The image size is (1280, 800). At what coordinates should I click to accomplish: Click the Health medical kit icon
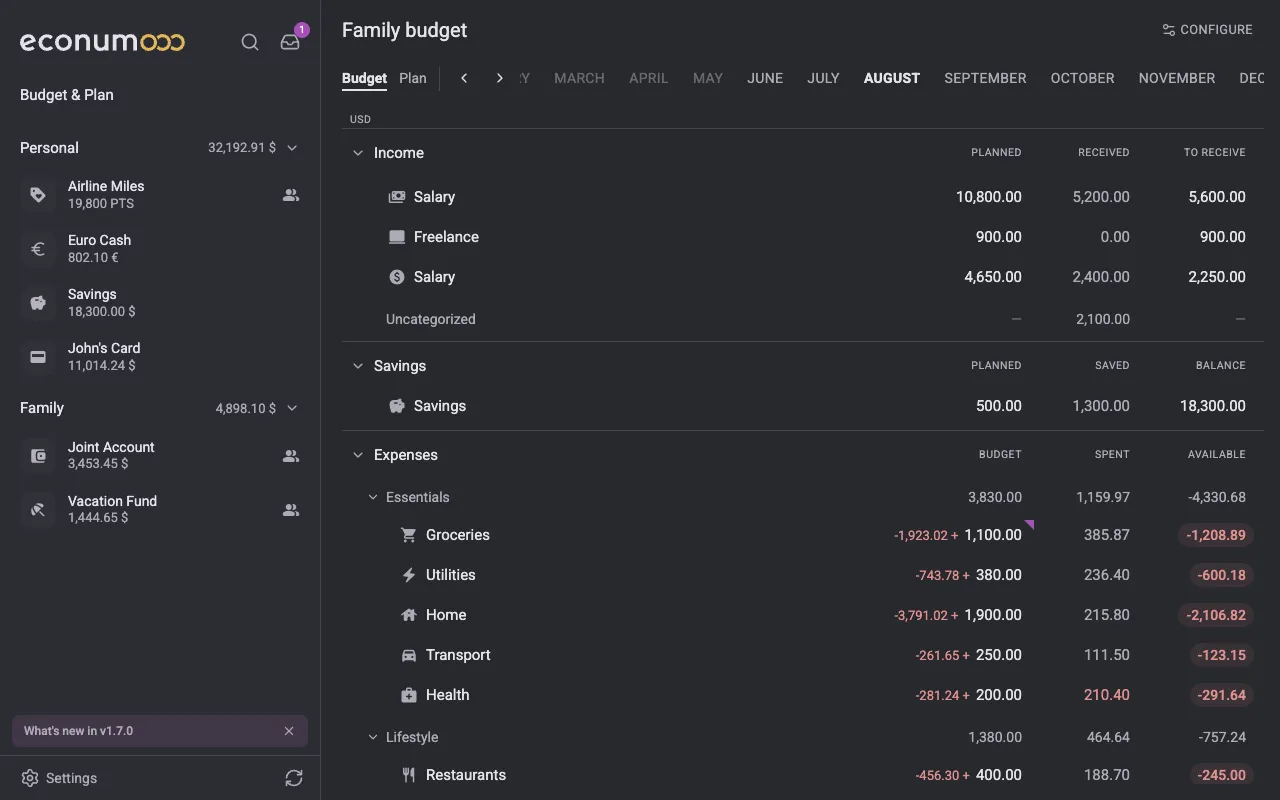point(408,695)
